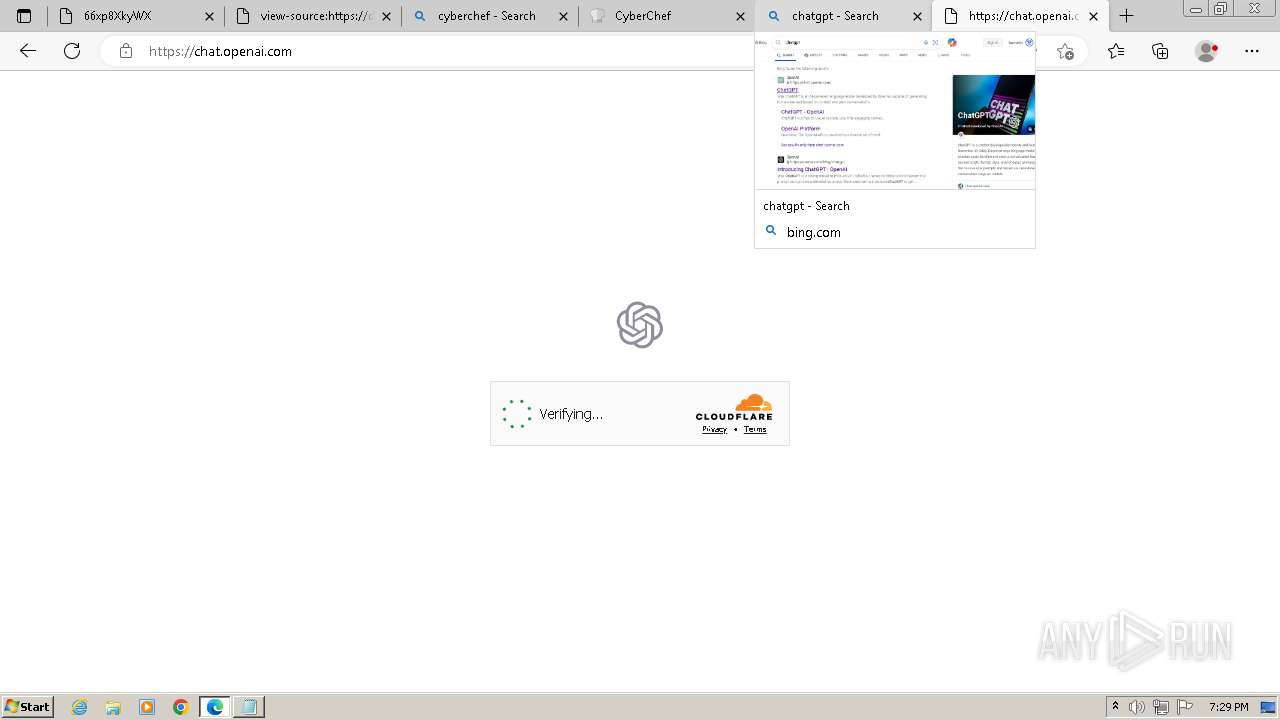Image resolution: width=1280 pixels, height=720 pixels.
Task: Close the cyberchef - Search tab
Action: point(564,16)
